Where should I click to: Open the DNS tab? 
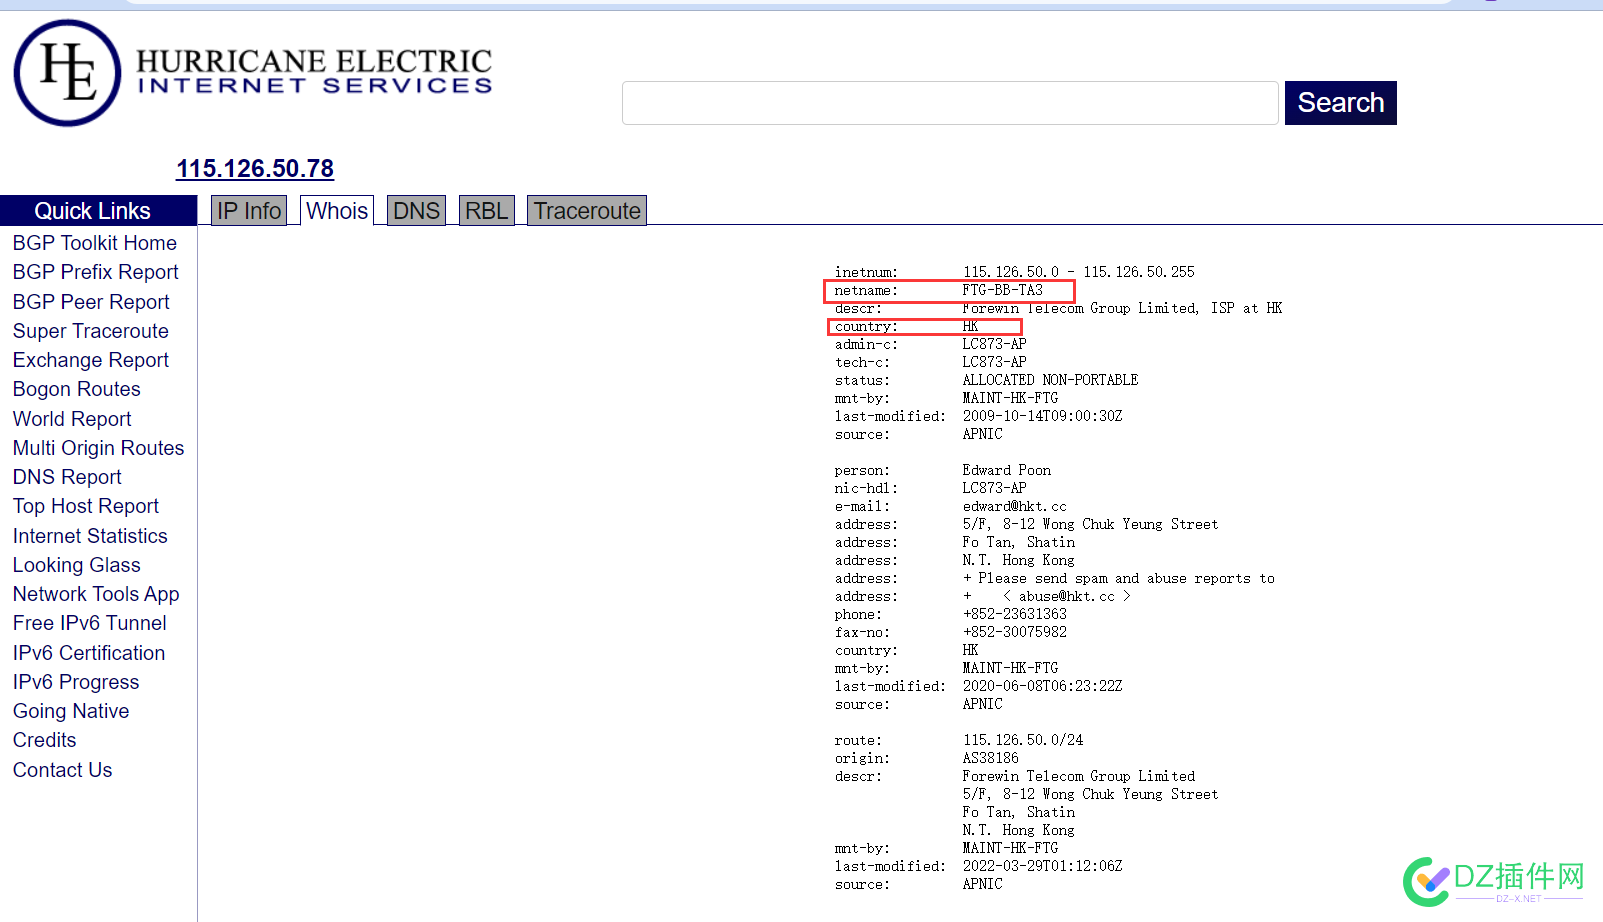416,211
